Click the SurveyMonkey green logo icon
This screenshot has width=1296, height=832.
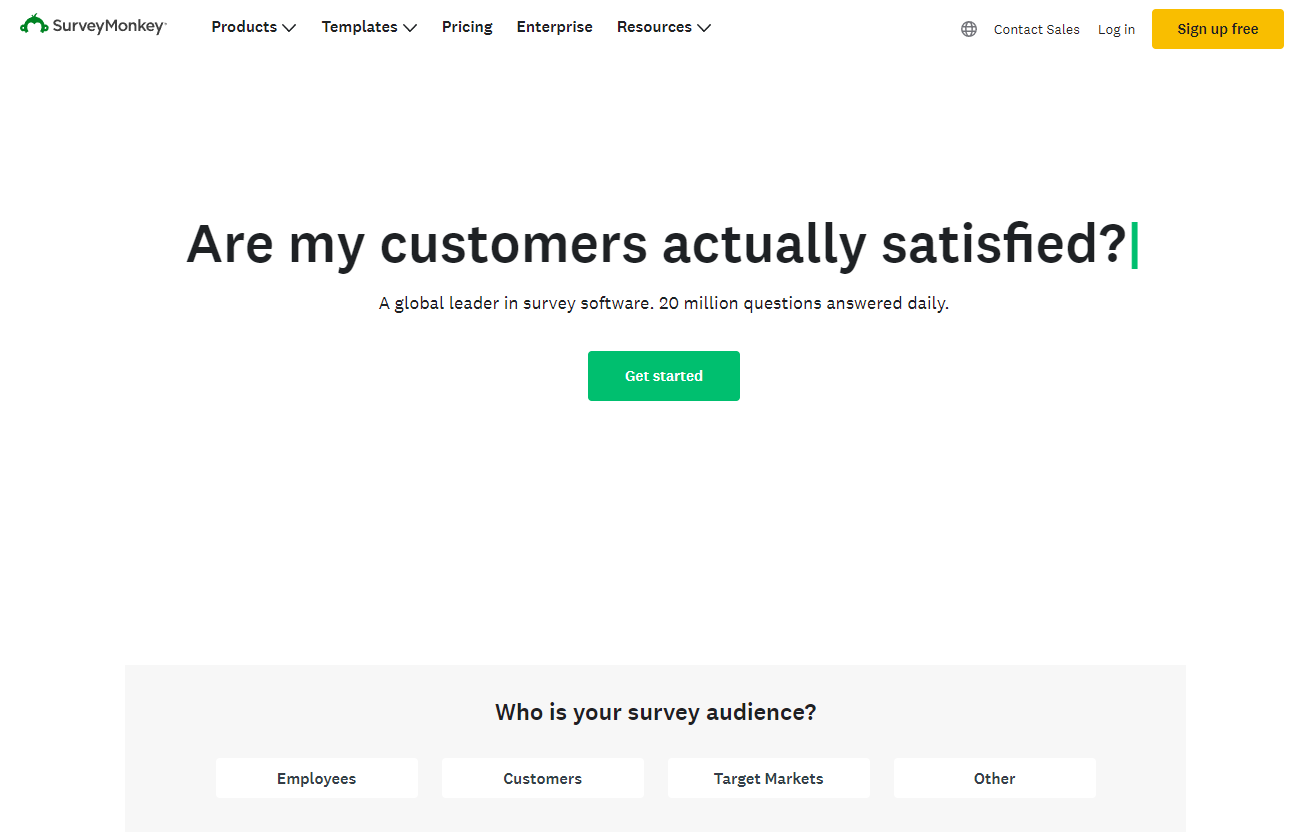coord(34,24)
